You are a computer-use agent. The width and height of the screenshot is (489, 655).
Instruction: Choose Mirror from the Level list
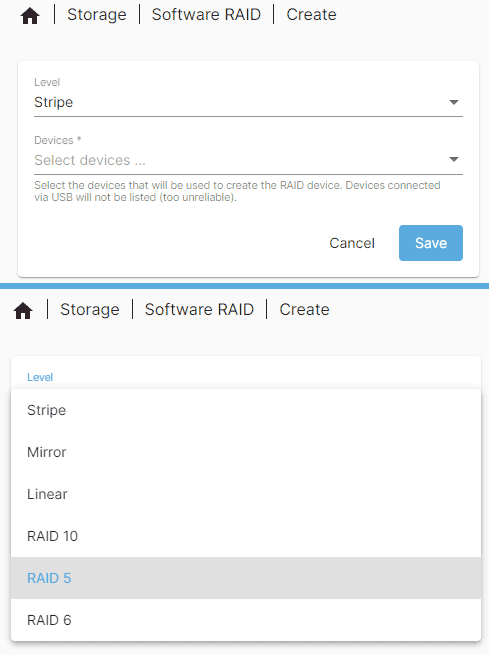click(246, 452)
